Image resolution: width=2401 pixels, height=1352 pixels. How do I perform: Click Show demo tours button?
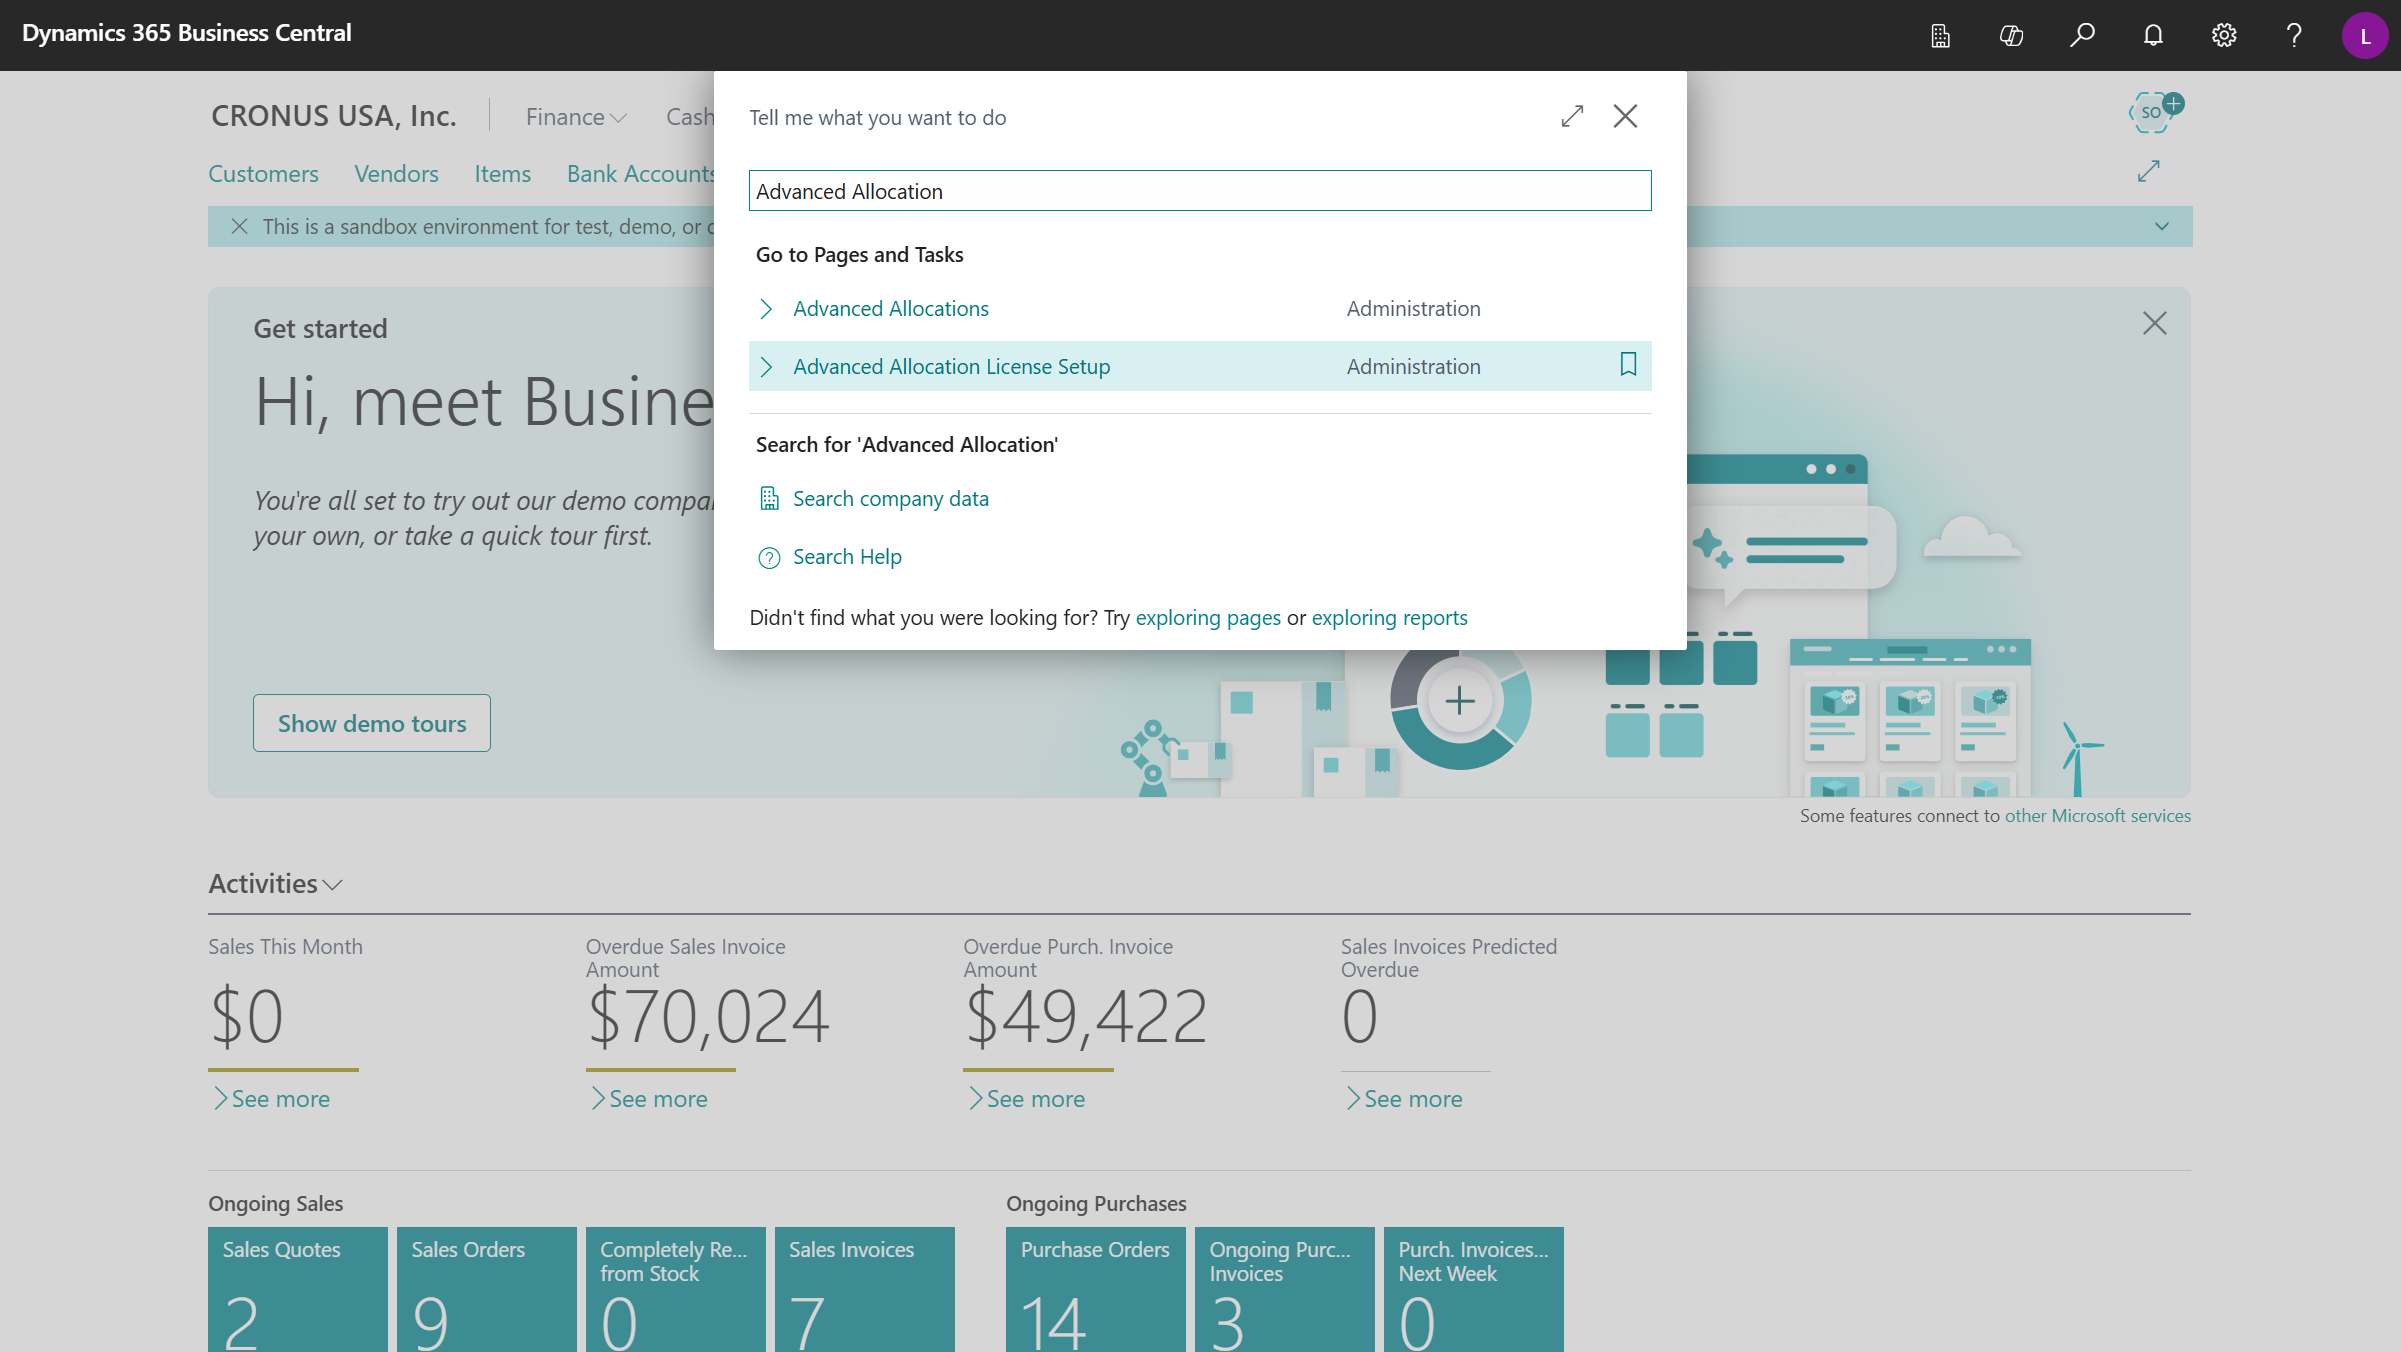pyautogui.click(x=372, y=723)
